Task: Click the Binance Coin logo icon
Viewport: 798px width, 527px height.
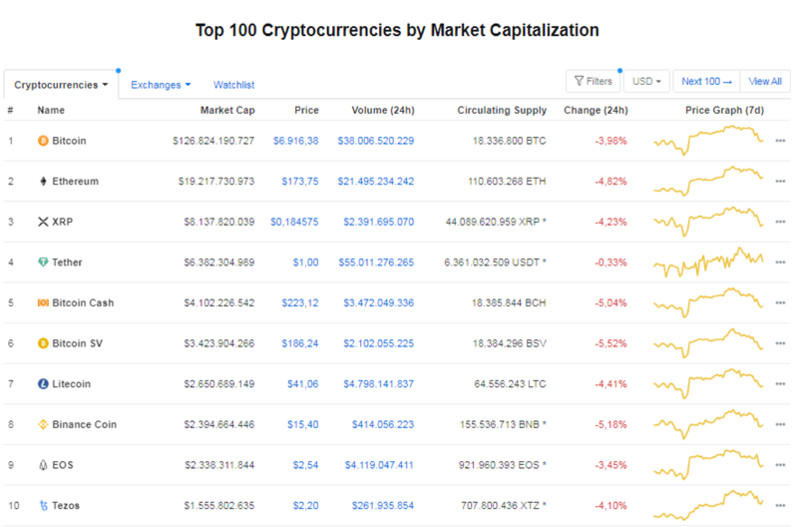Action: [x=43, y=424]
